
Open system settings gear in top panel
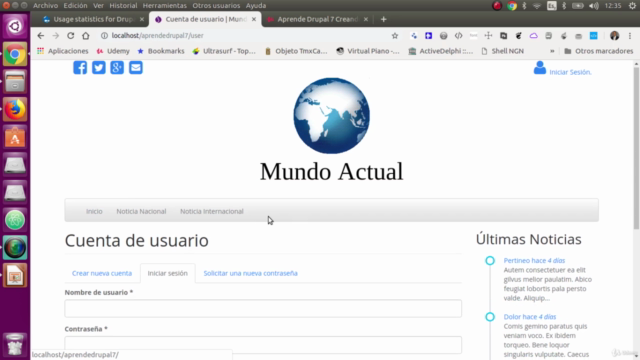click(x=632, y=6)
